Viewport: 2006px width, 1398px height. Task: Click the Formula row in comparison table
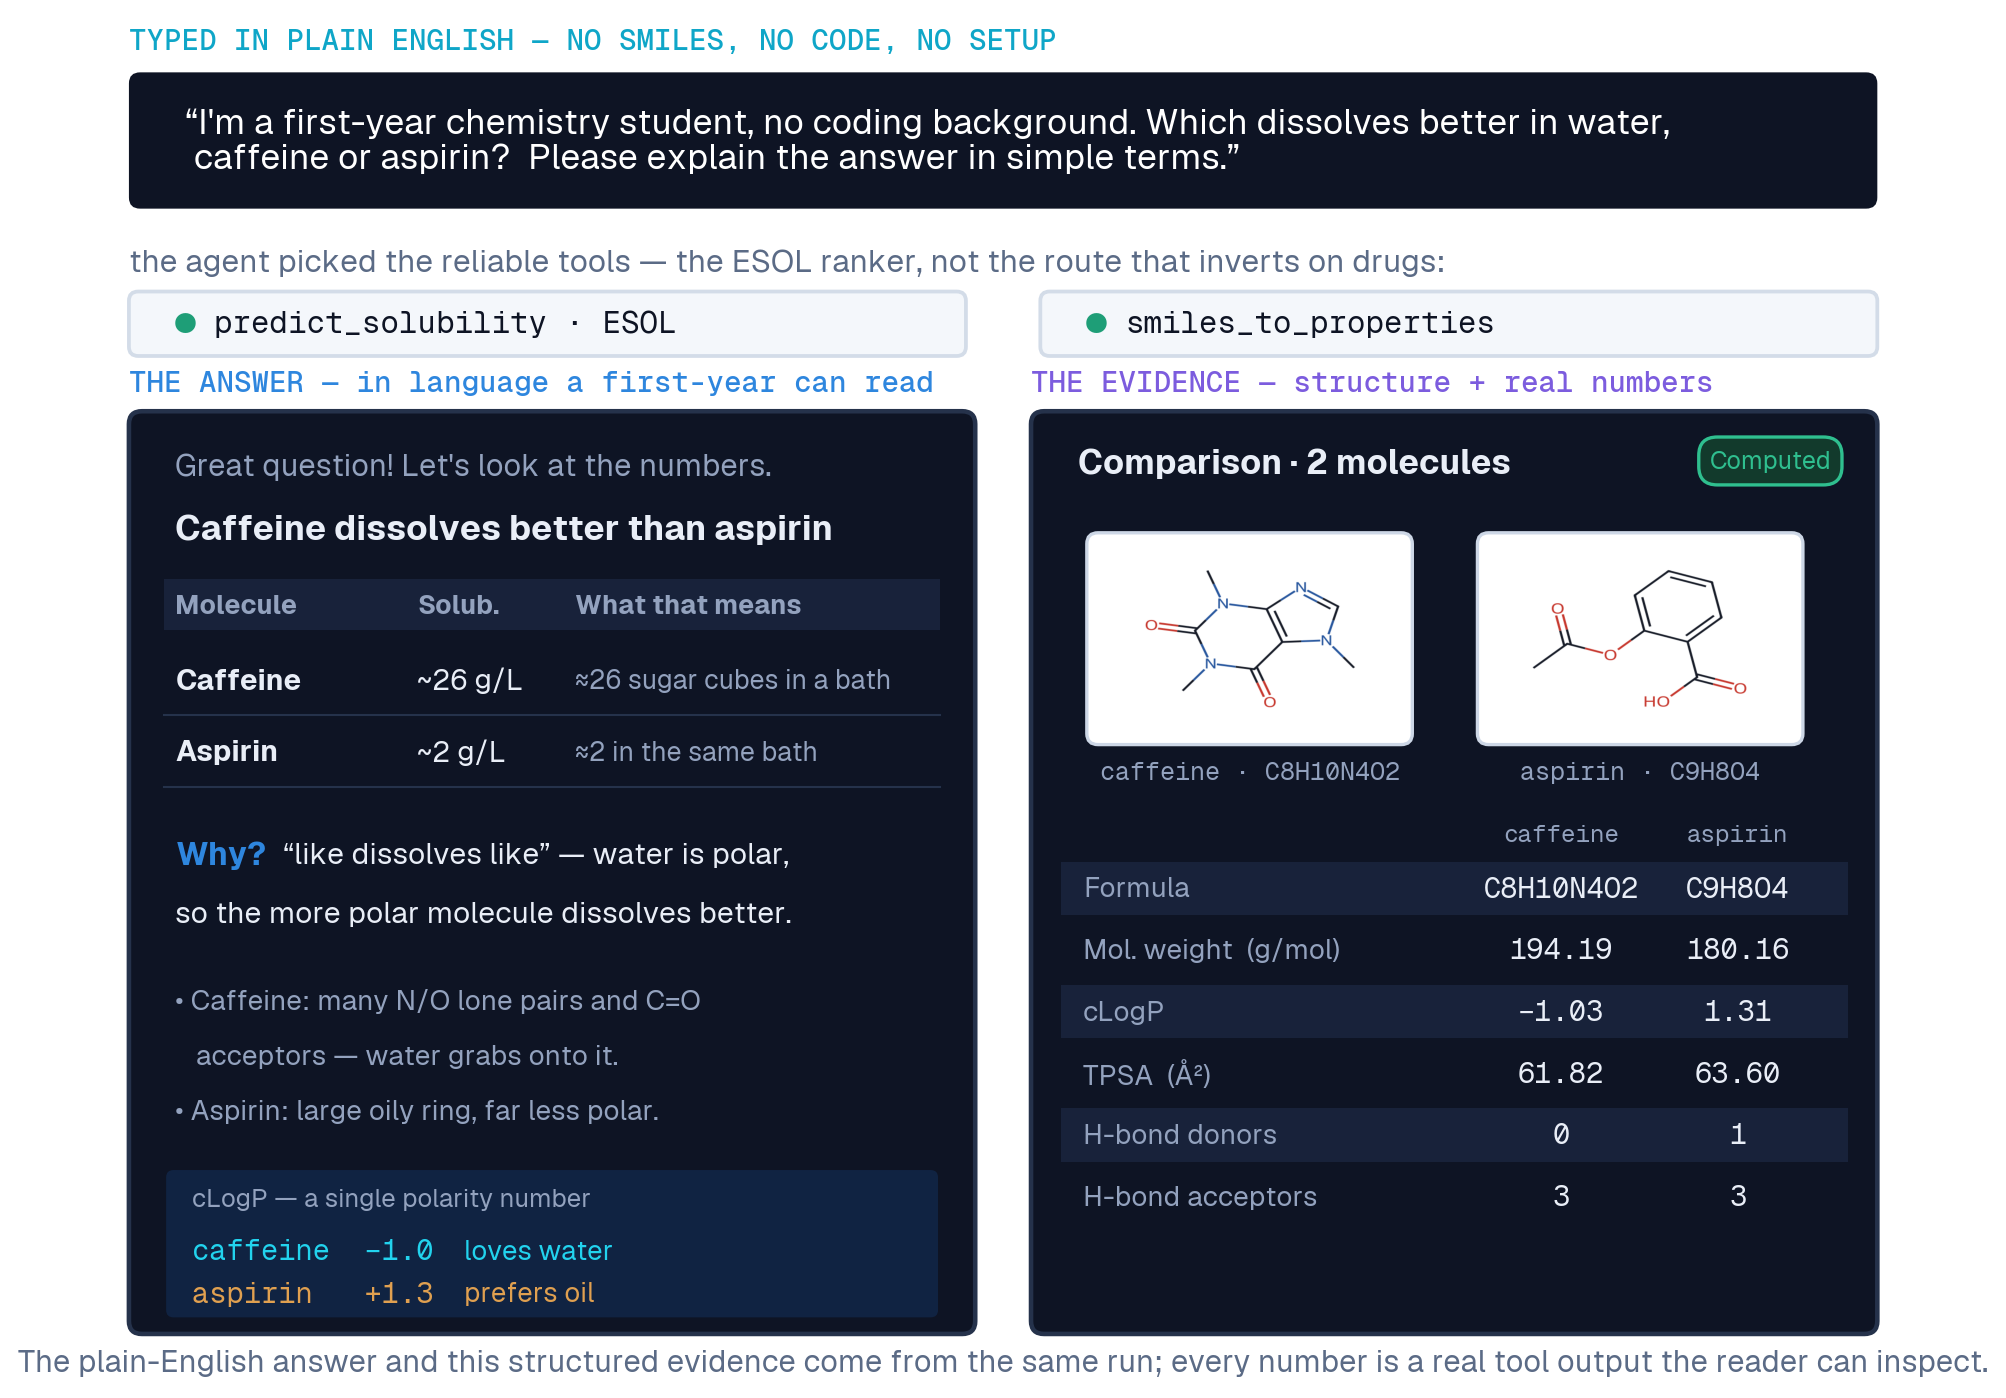point(1454,888)
